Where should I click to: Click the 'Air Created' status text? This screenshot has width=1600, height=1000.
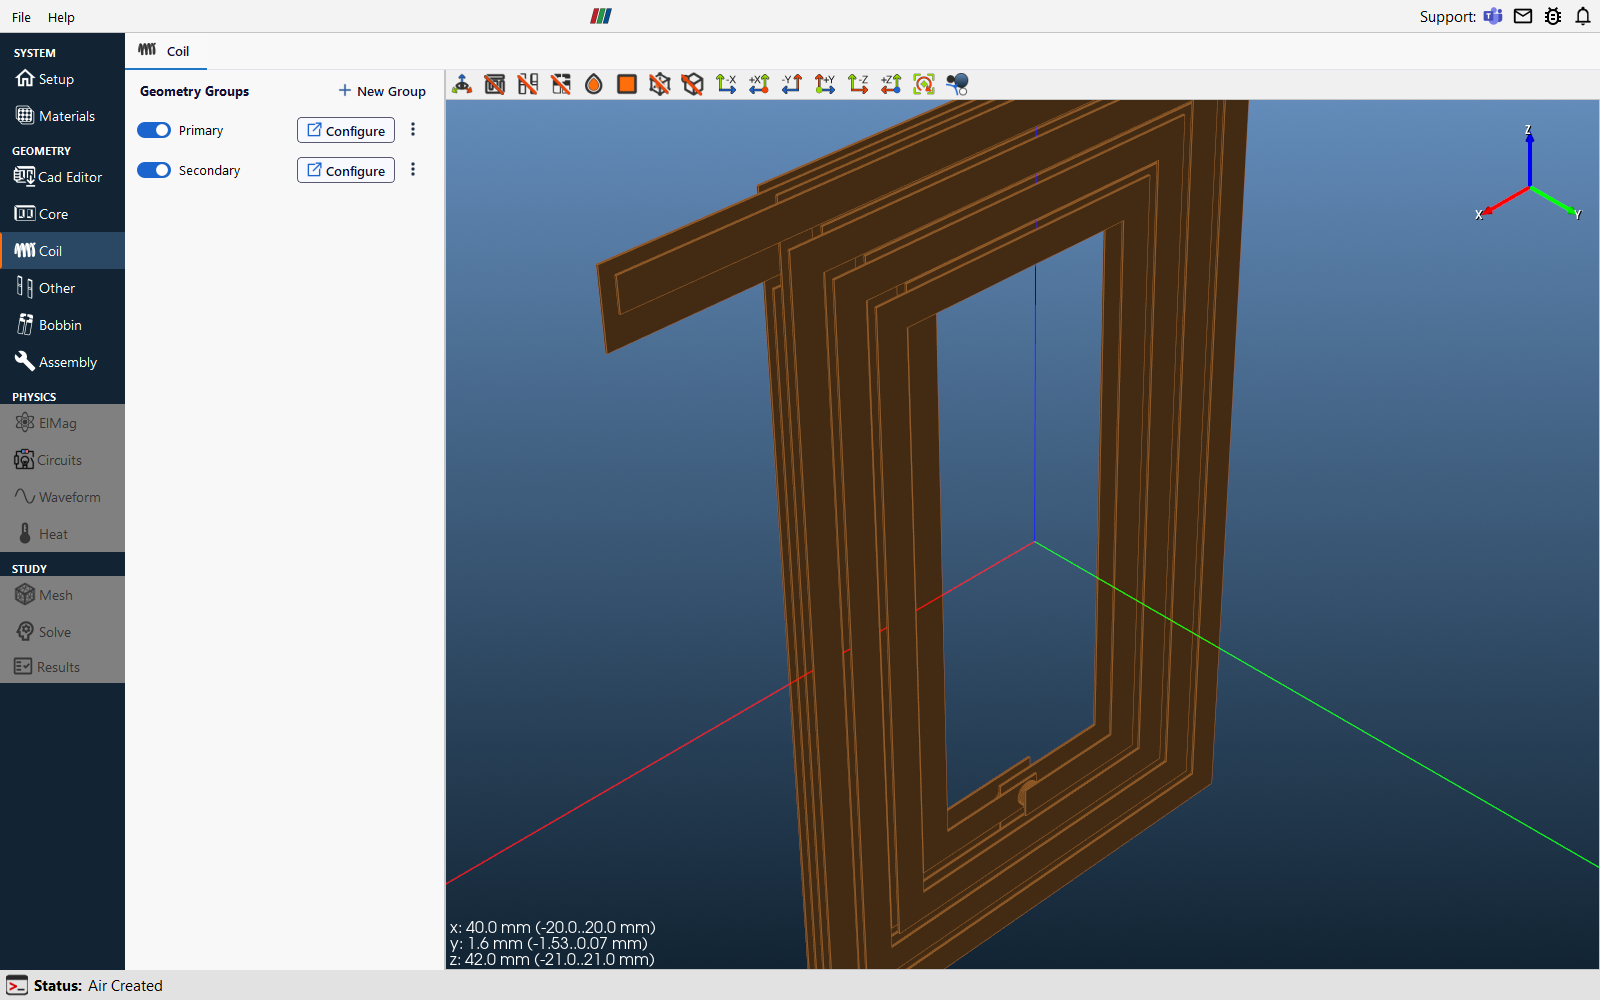(x=125, y=986)
